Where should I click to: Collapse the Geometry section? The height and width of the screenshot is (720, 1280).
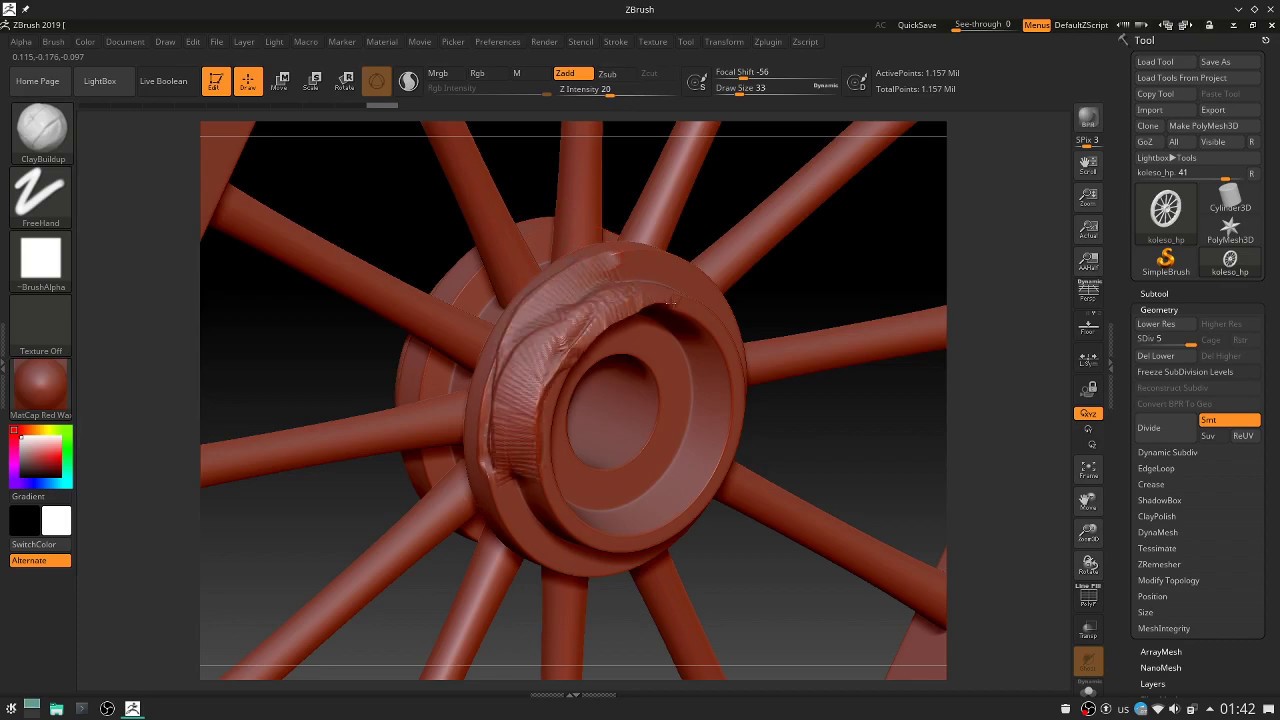(1159, 310)
